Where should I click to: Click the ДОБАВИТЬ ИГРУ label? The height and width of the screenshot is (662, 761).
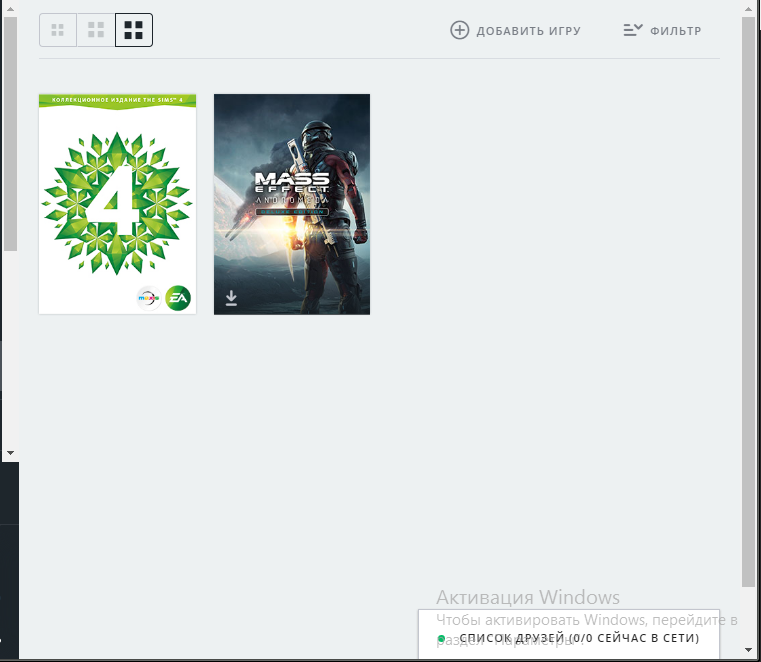point(529,31)
